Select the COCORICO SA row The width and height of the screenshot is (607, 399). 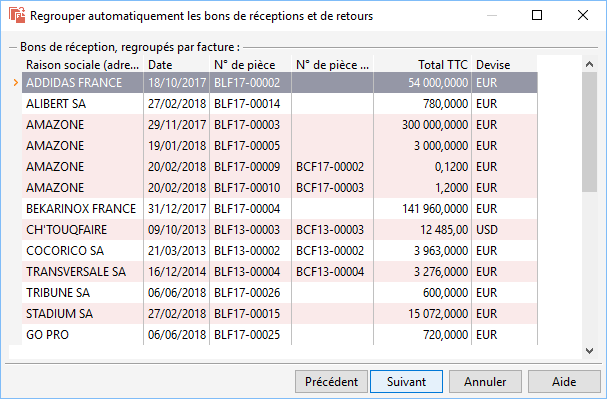click(279, 250)
